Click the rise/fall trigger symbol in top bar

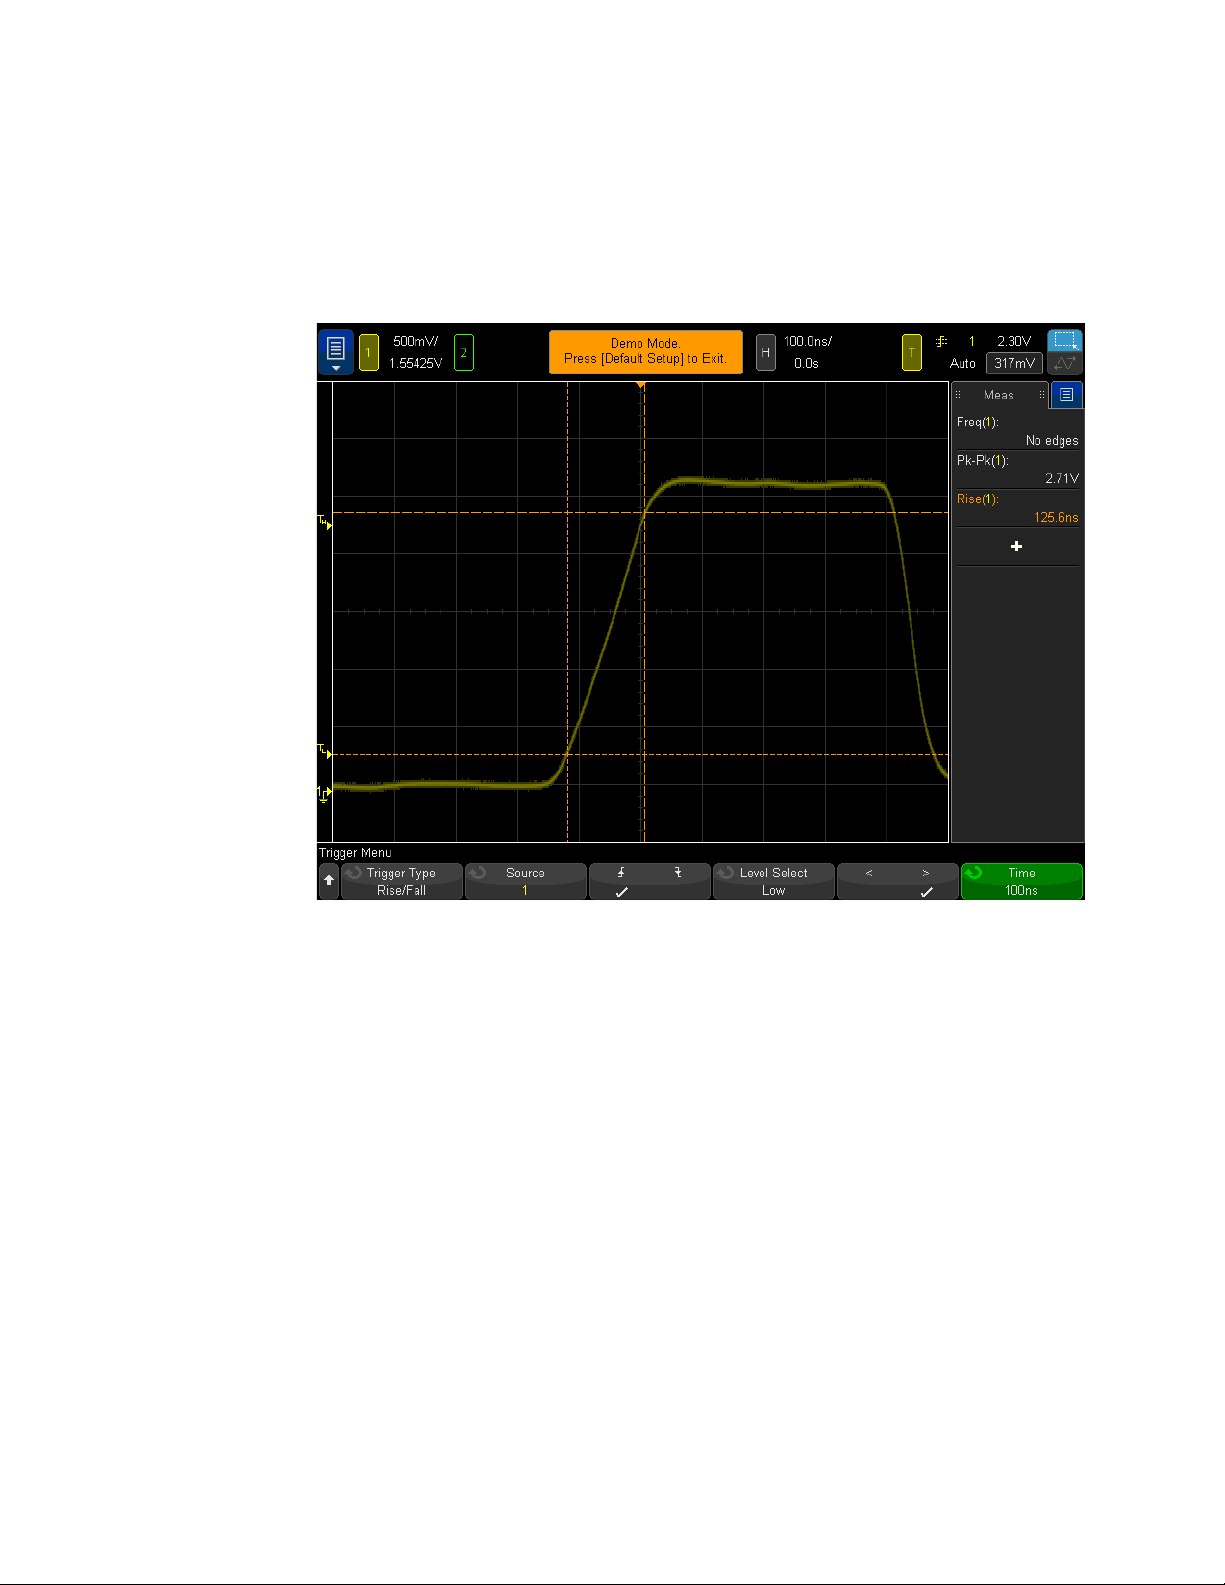pyautogui.click(x=941, y=342)
